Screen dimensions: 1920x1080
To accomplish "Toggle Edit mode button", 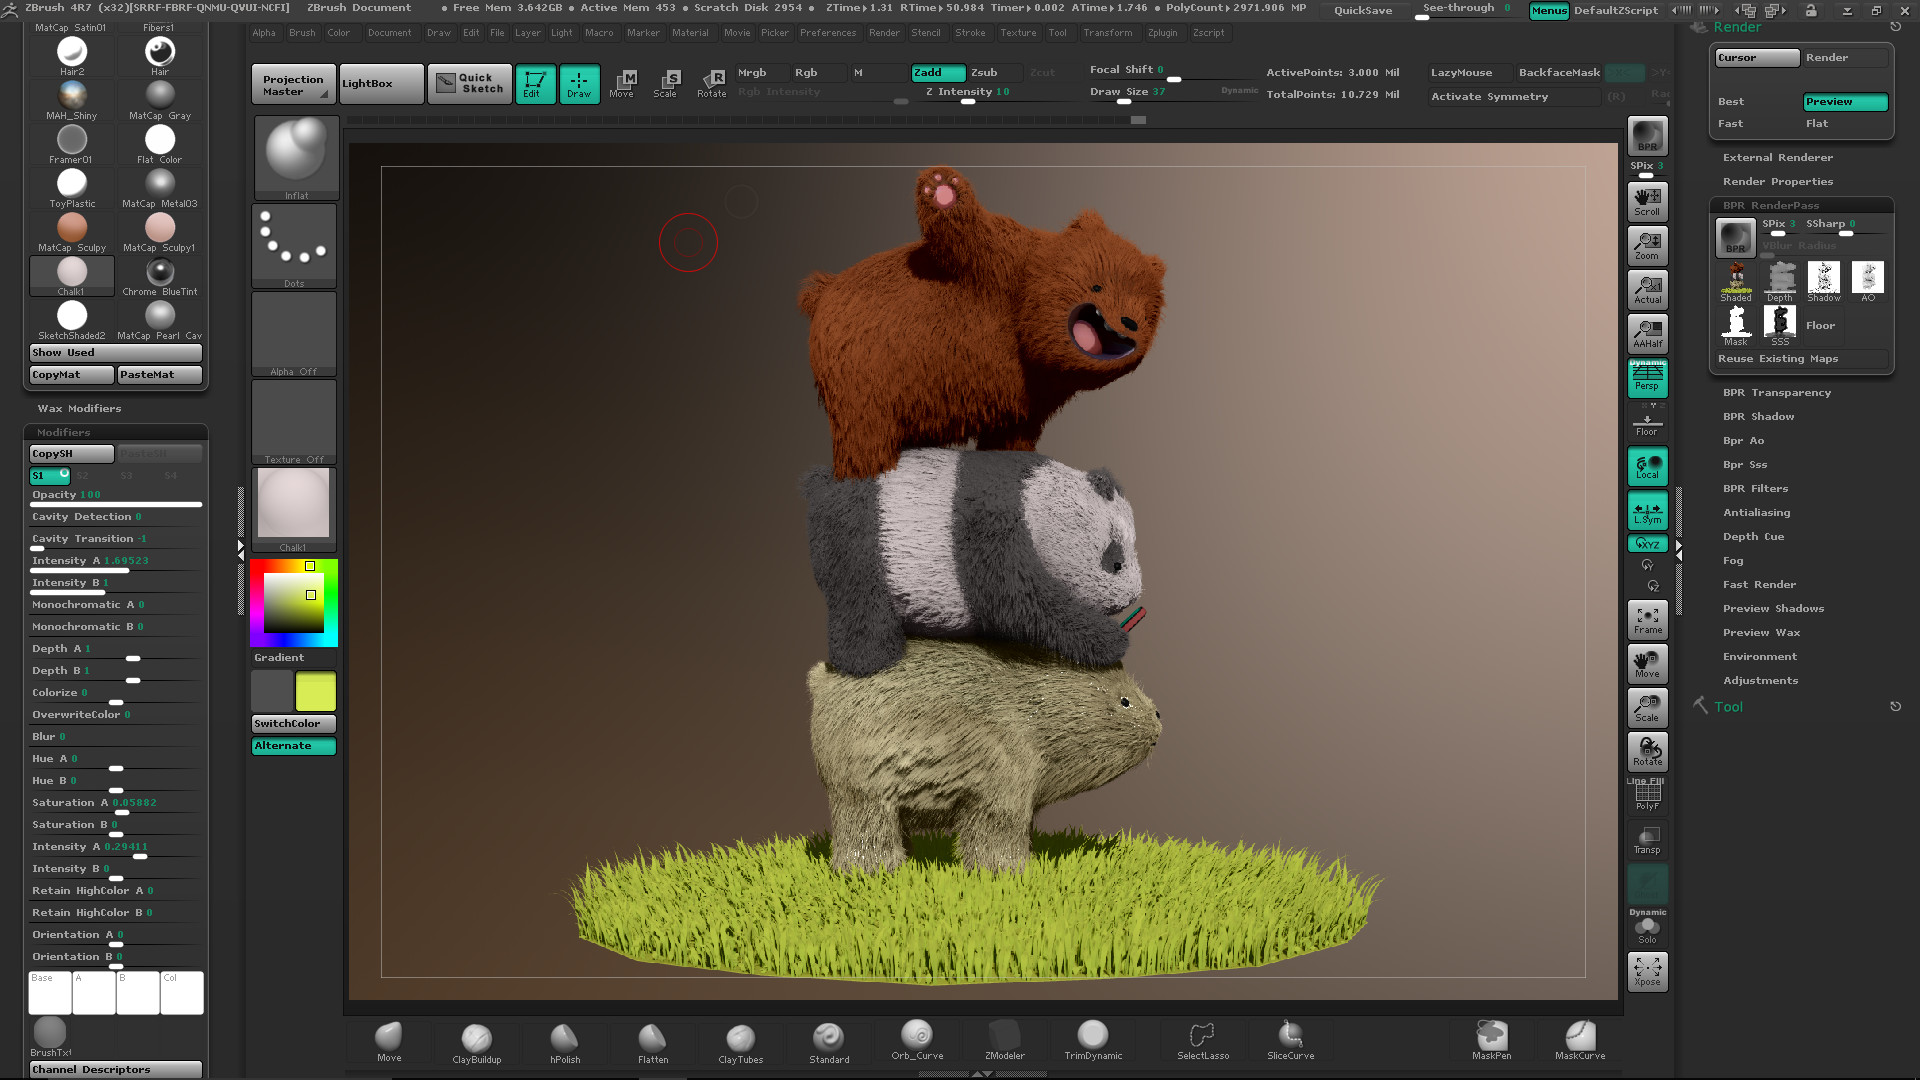I will coord(535,84).
